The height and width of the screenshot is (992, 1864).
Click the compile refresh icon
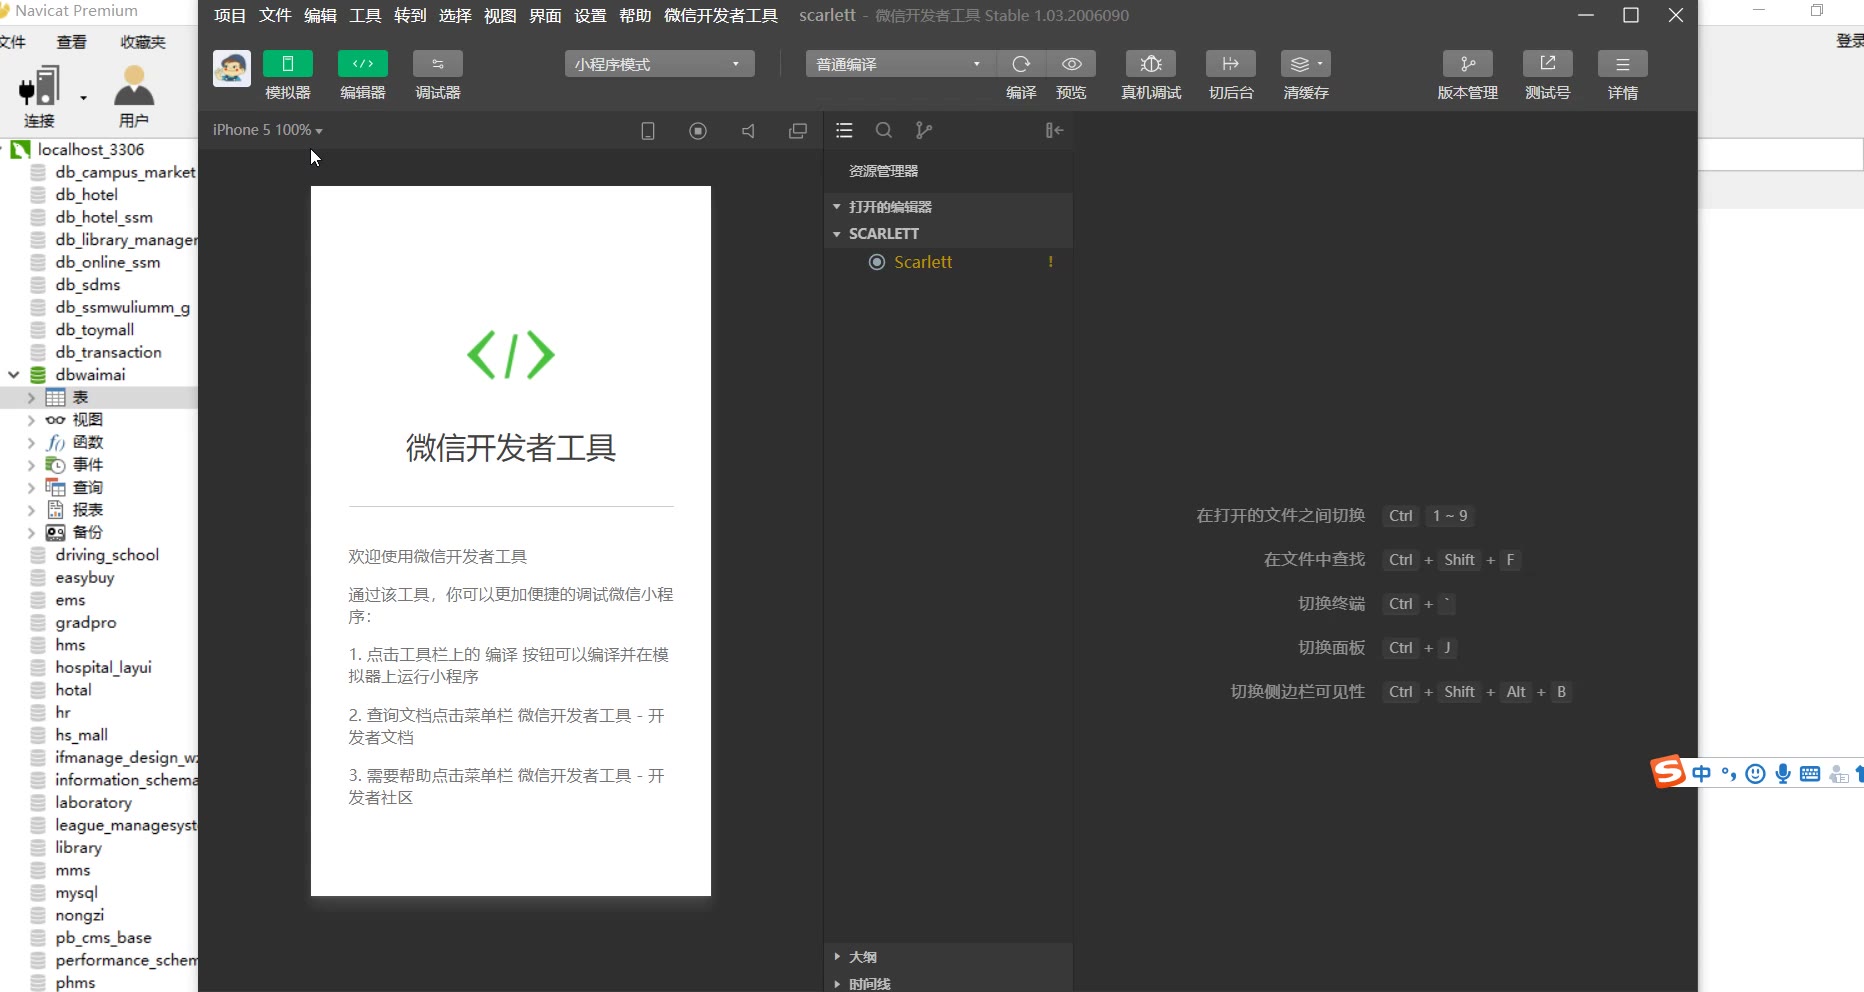(x=1021, y=64)
